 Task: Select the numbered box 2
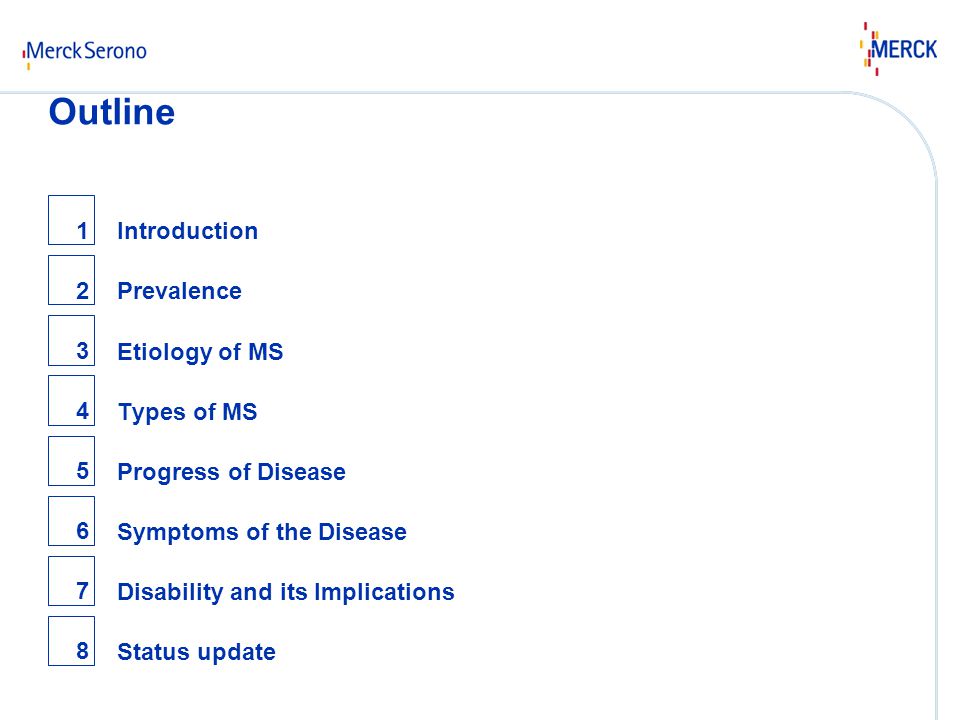tap(72, 280)
